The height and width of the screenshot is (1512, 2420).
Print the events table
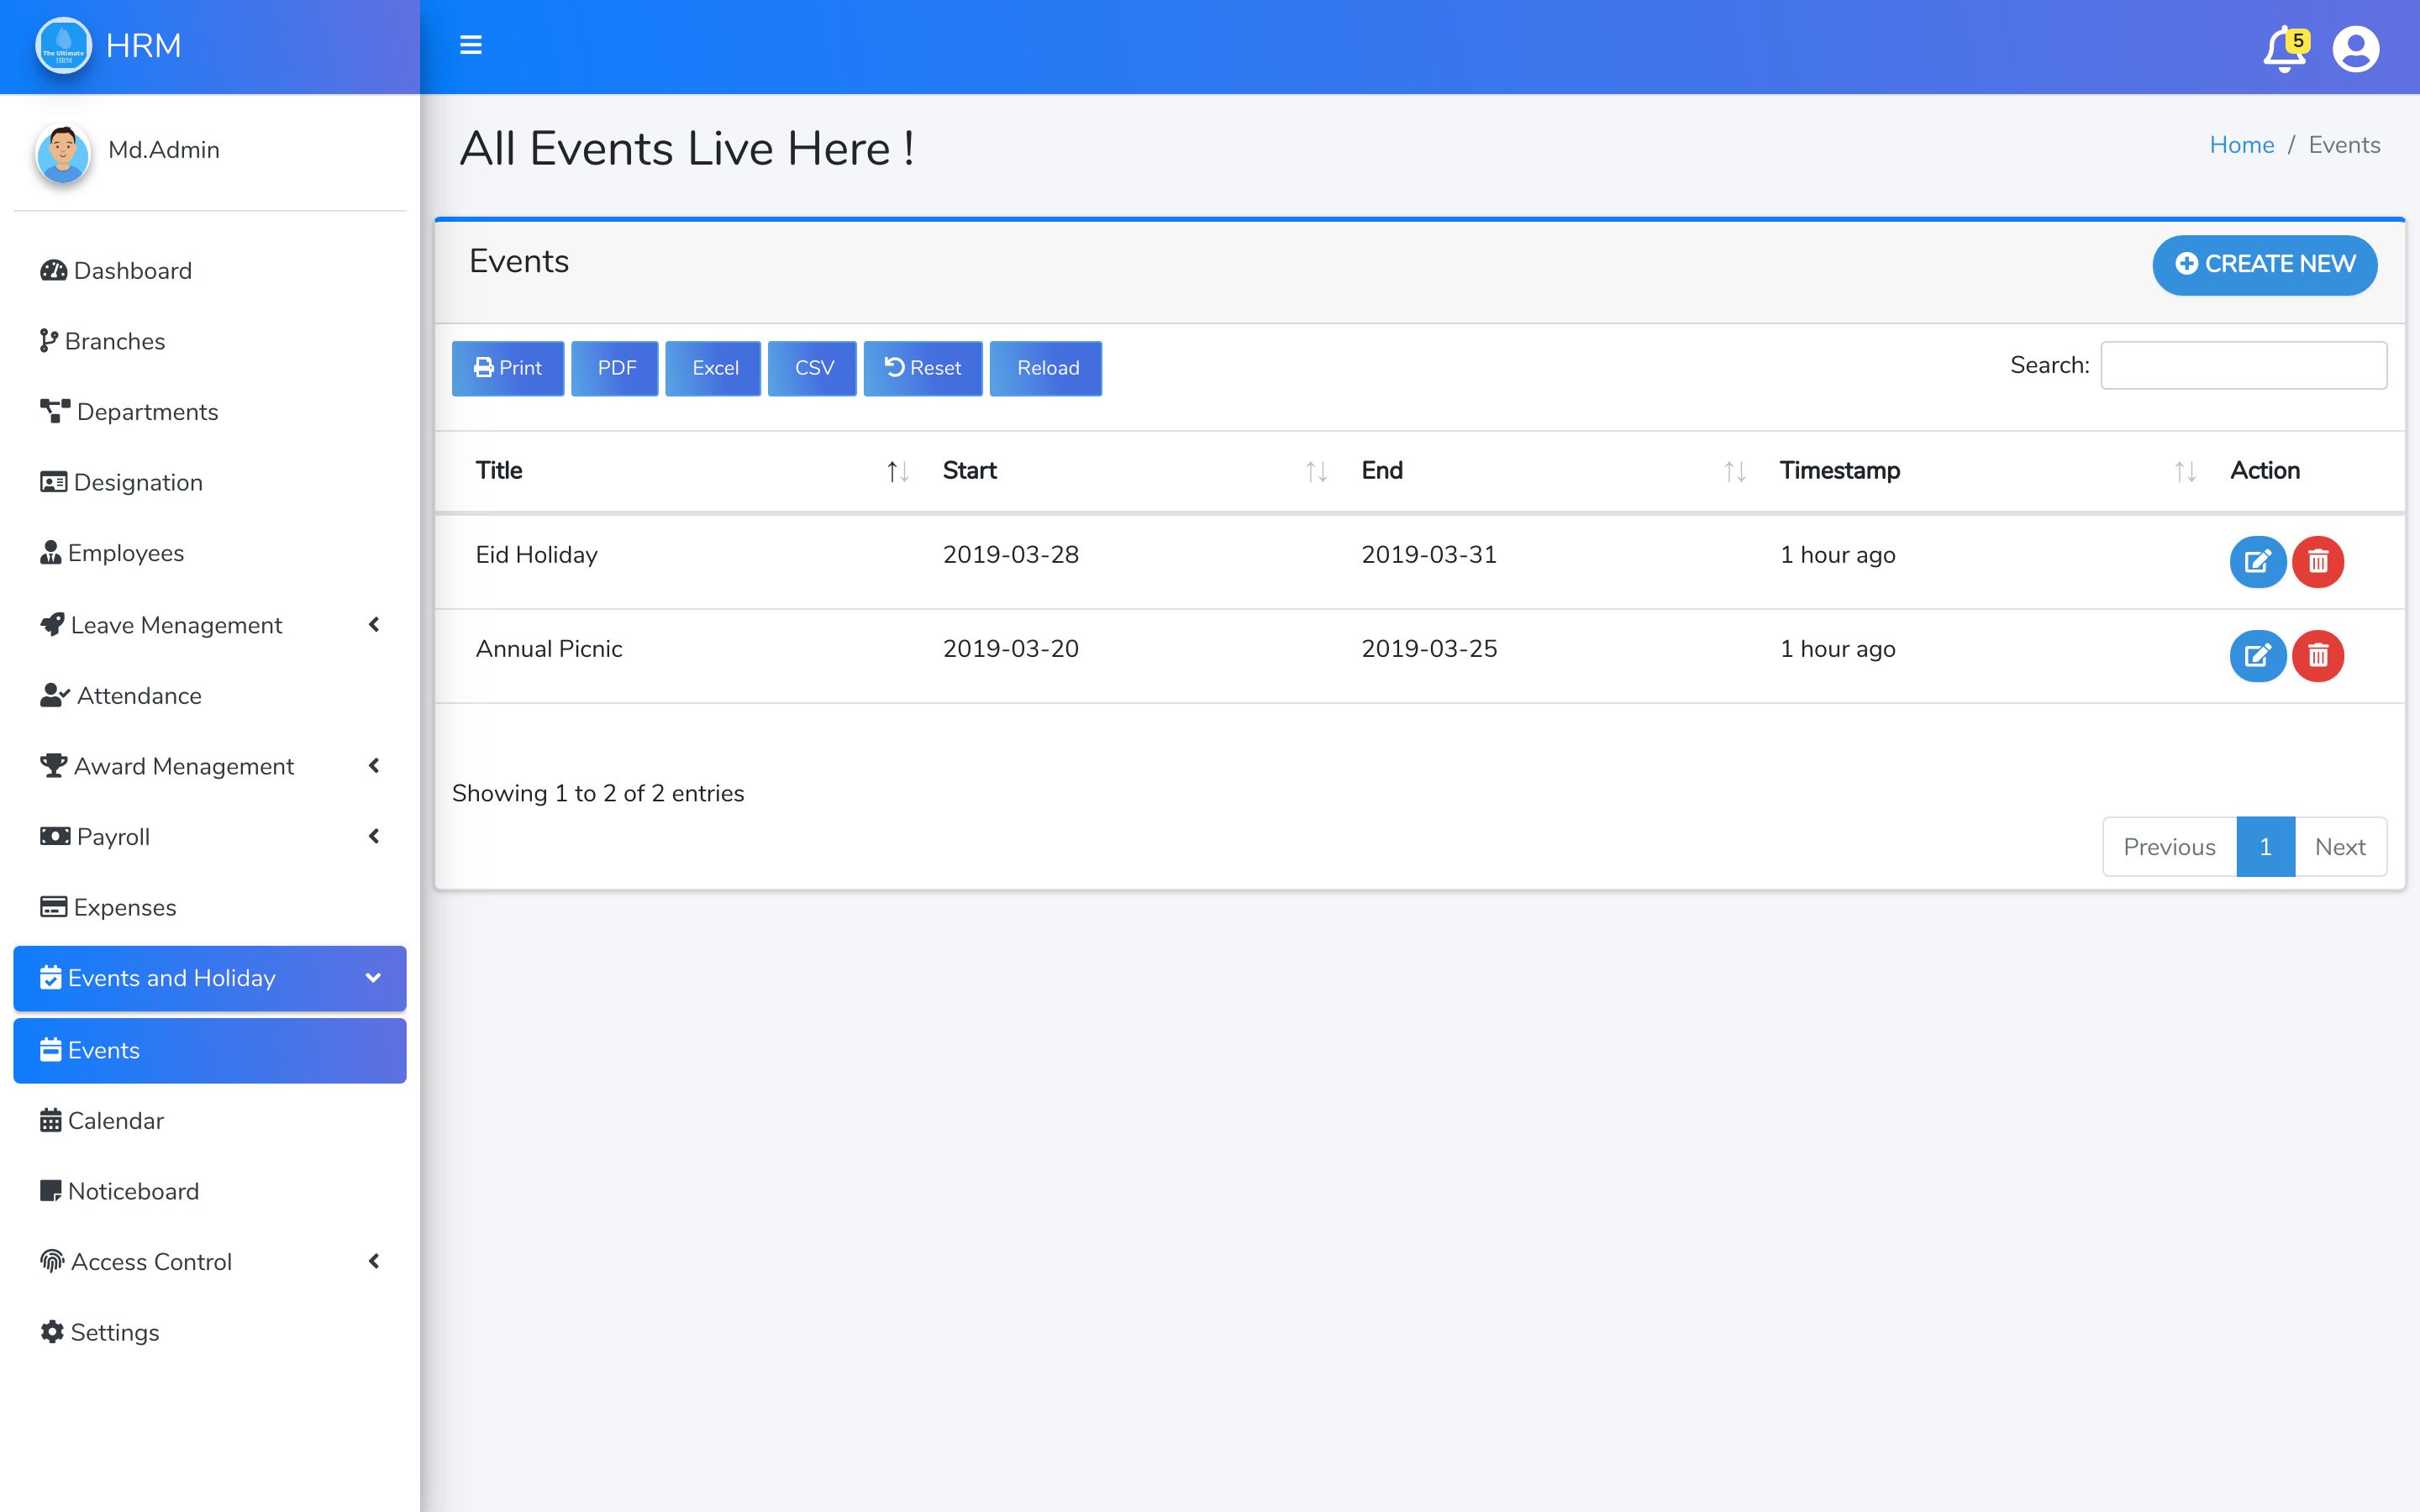point(508,368)
